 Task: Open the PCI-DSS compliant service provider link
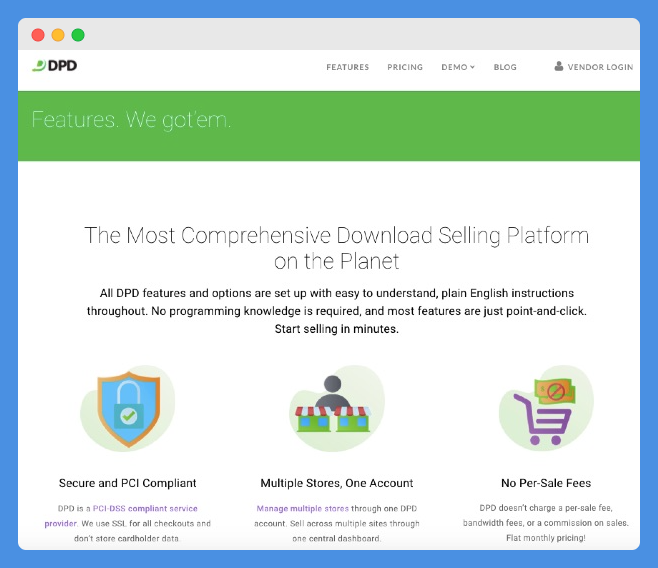(x=121, y=516)
